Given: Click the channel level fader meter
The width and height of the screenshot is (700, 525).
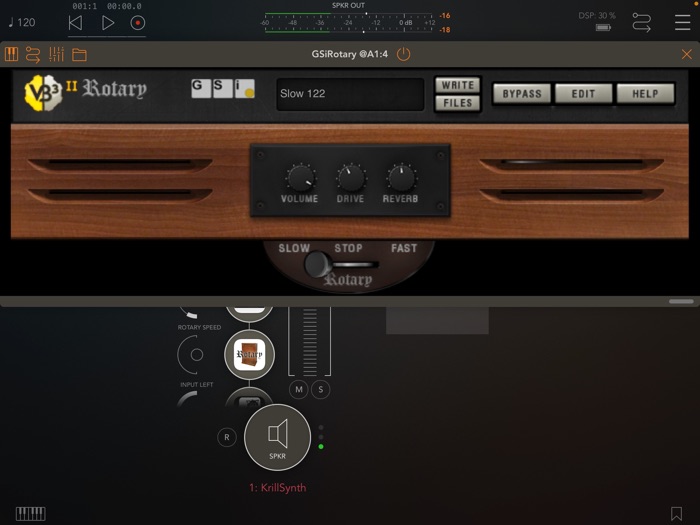Looking at the screenshot, I should tap(309, 342).
